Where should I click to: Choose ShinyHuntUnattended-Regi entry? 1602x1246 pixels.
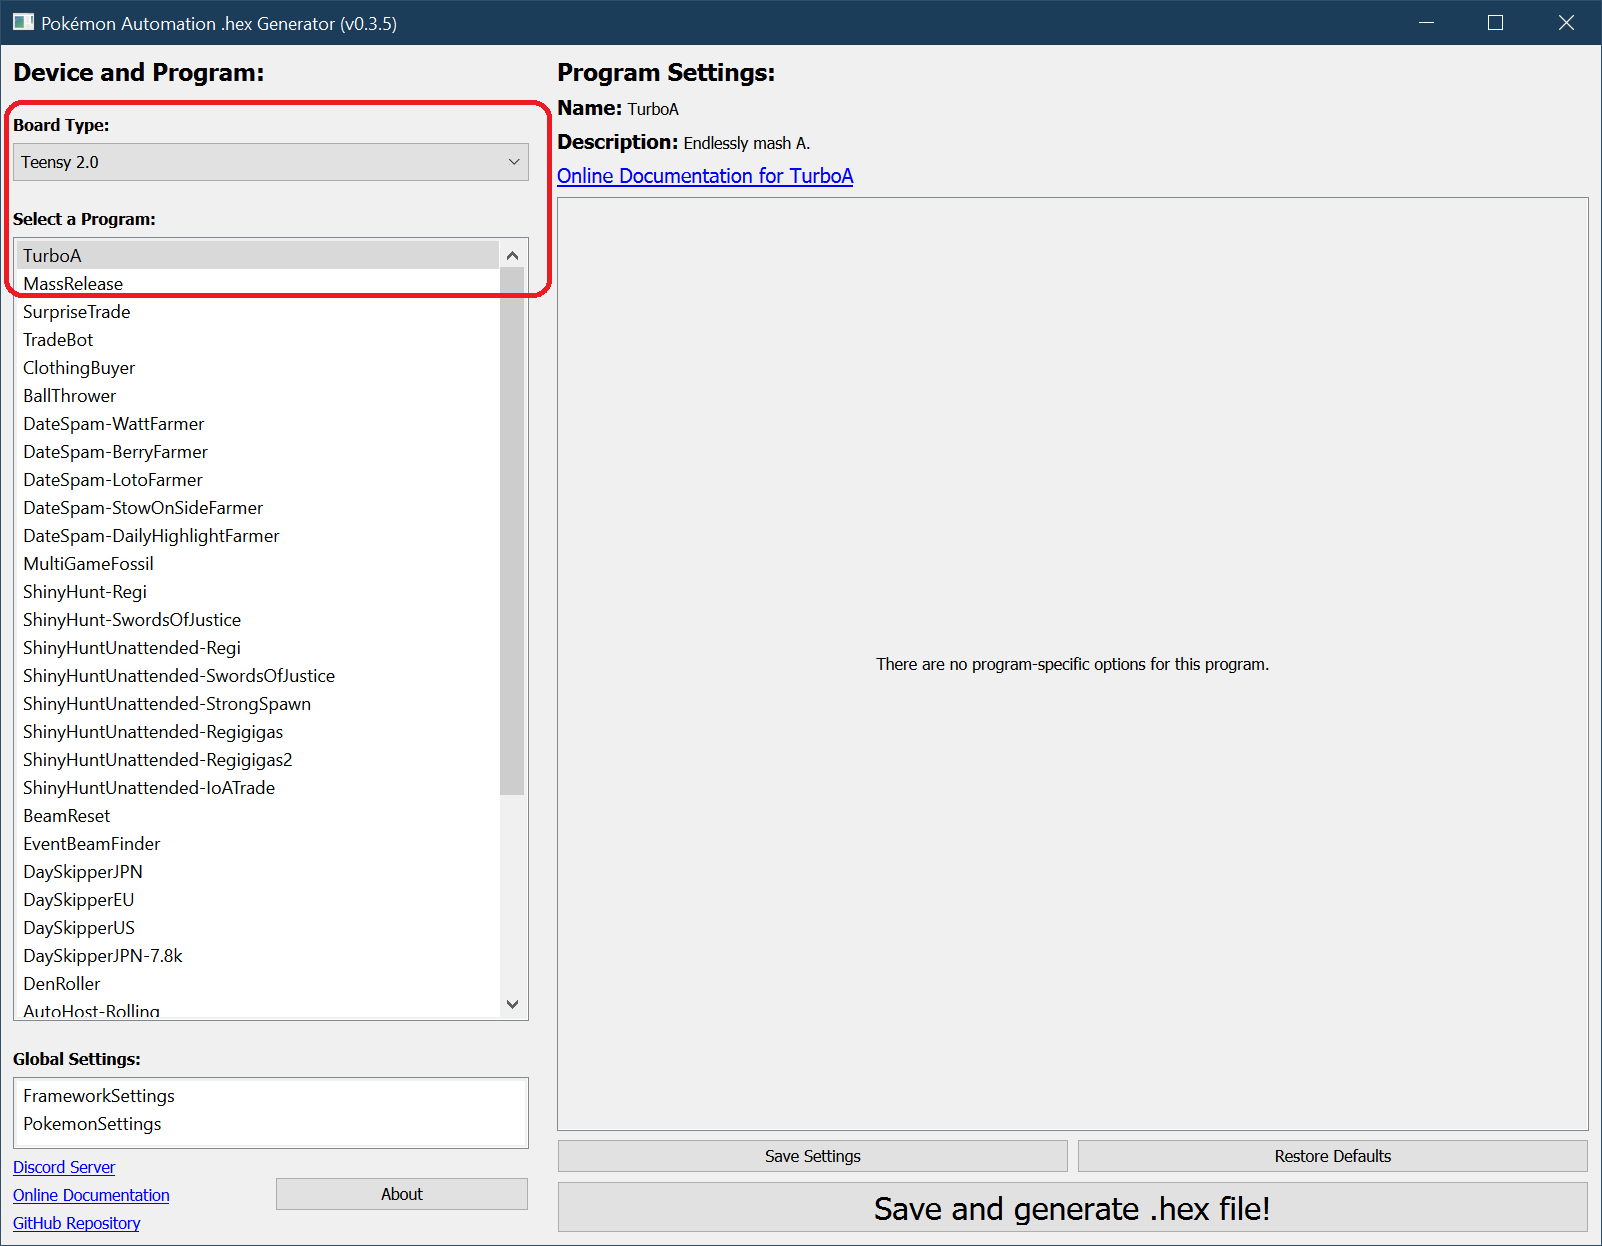(257, 647)
